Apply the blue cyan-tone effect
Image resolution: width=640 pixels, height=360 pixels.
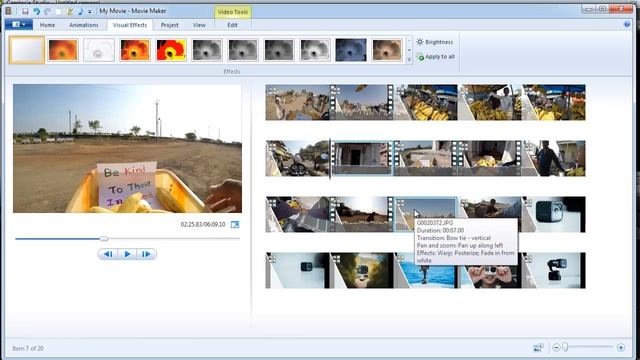coord(351,50)
